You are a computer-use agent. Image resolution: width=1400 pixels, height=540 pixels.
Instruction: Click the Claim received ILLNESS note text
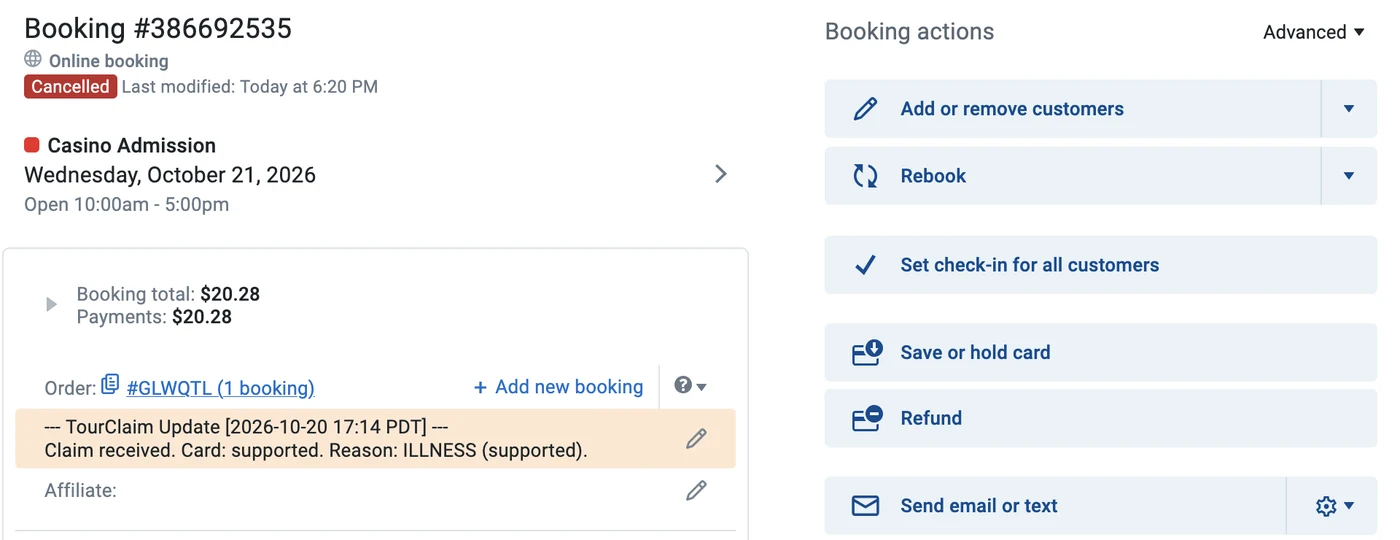pyautogui.click(x=316, y=450)
